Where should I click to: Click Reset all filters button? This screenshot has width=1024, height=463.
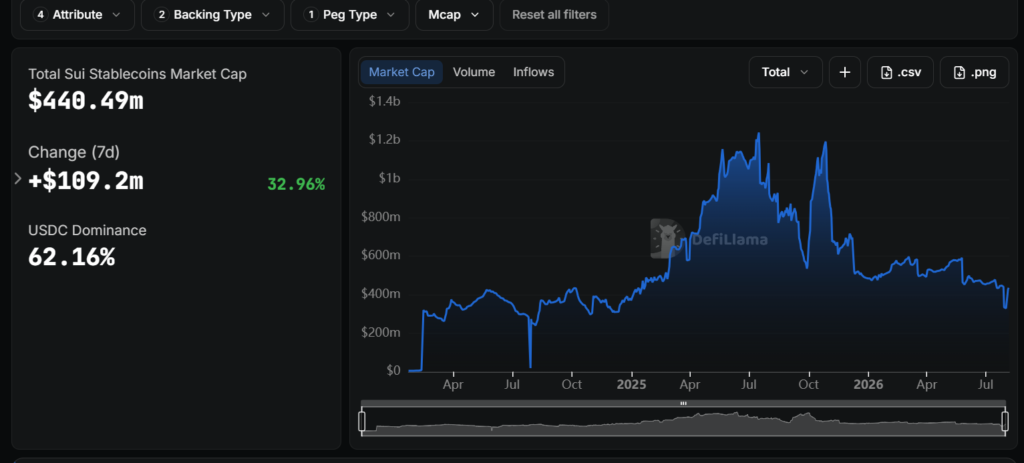point(554,14)
